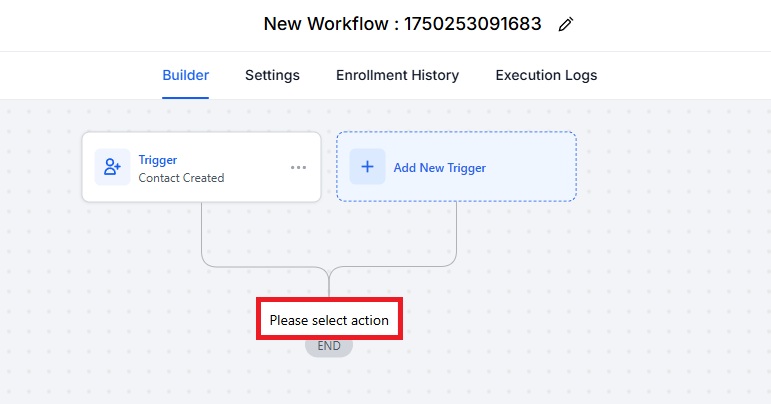Go to the Enrollment History tab
Viewport: 771px width, 404px height.
point(397,75)
